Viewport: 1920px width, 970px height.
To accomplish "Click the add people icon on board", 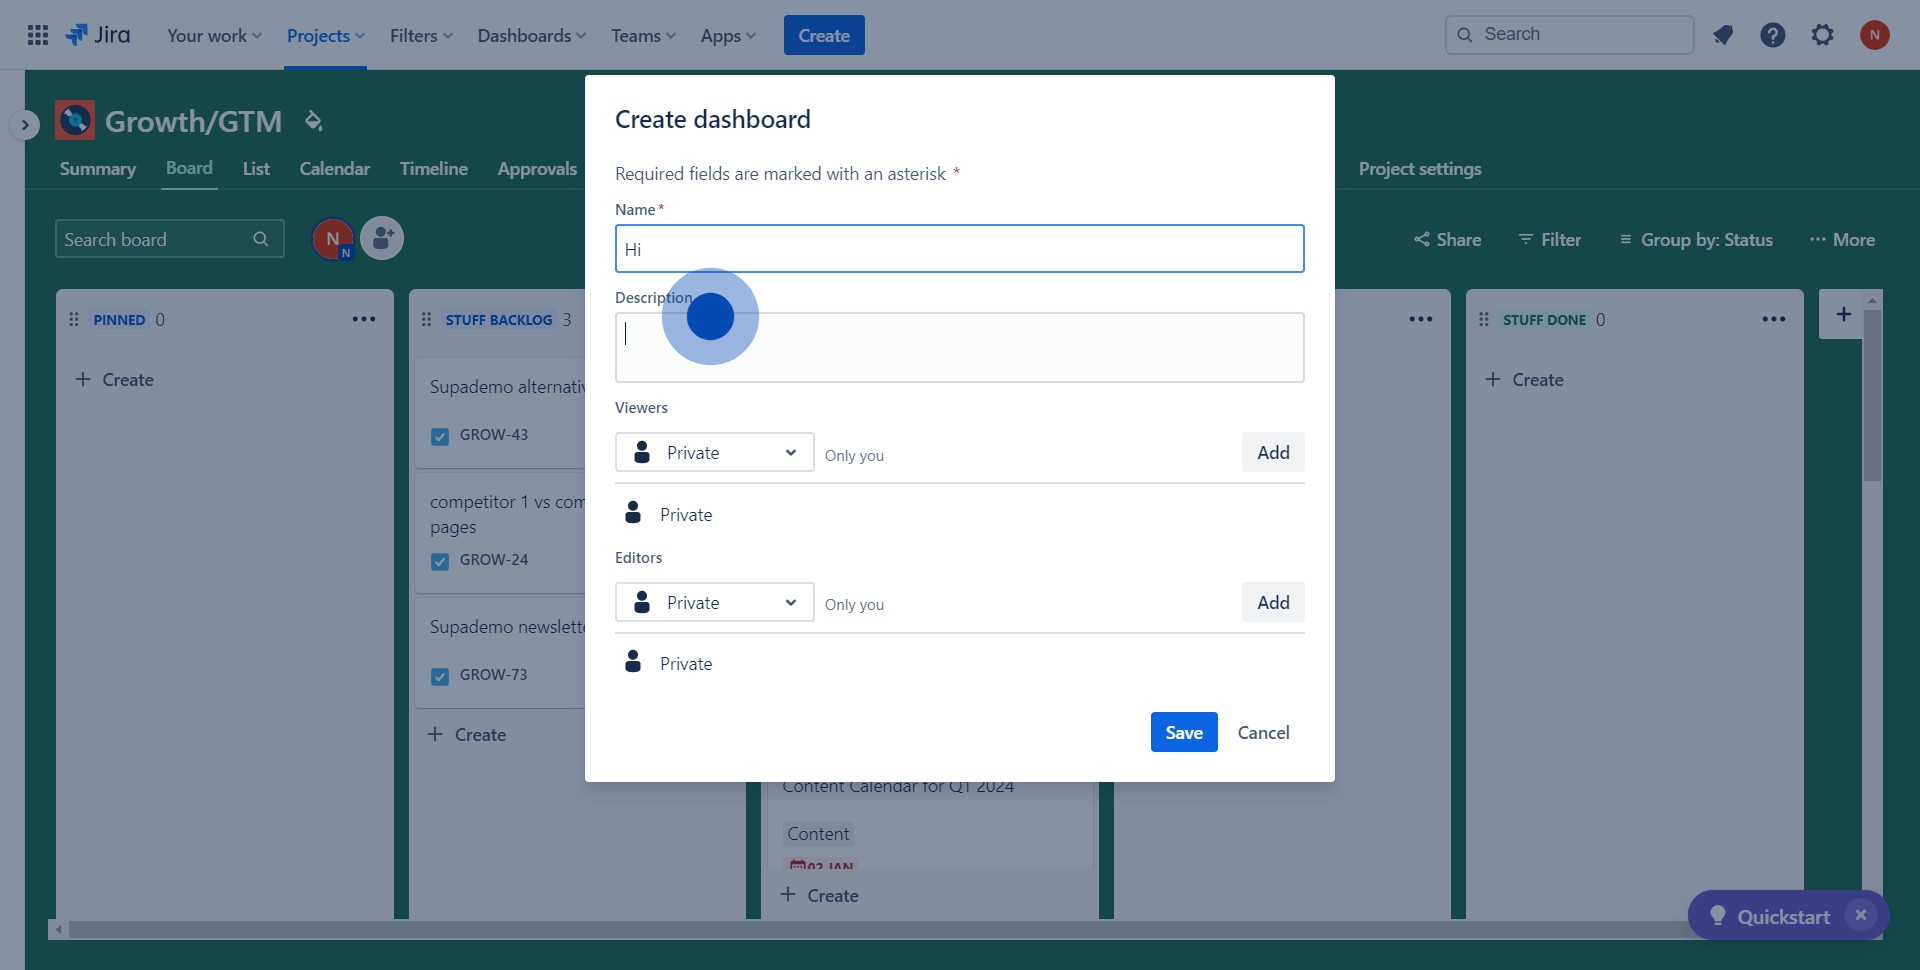I will coord(382,239).
